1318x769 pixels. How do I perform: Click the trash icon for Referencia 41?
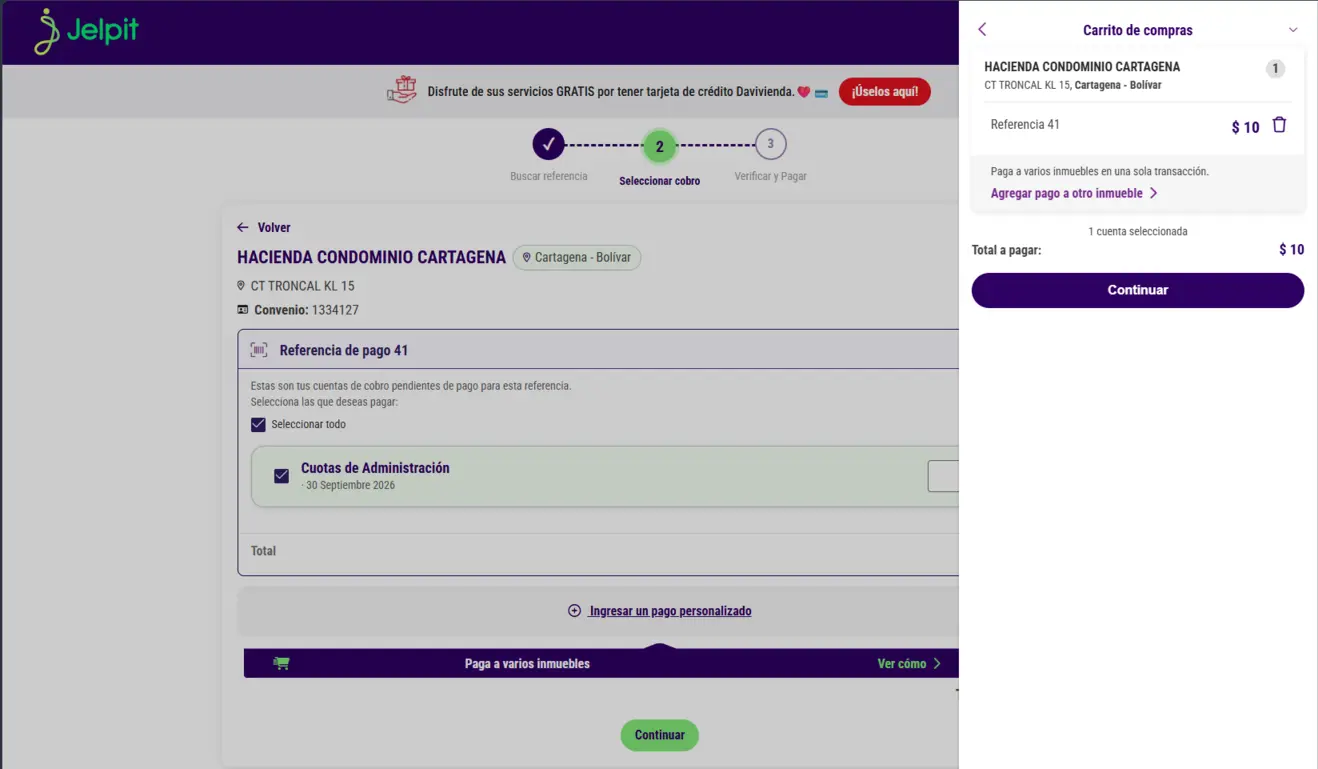pos(1279,125)
